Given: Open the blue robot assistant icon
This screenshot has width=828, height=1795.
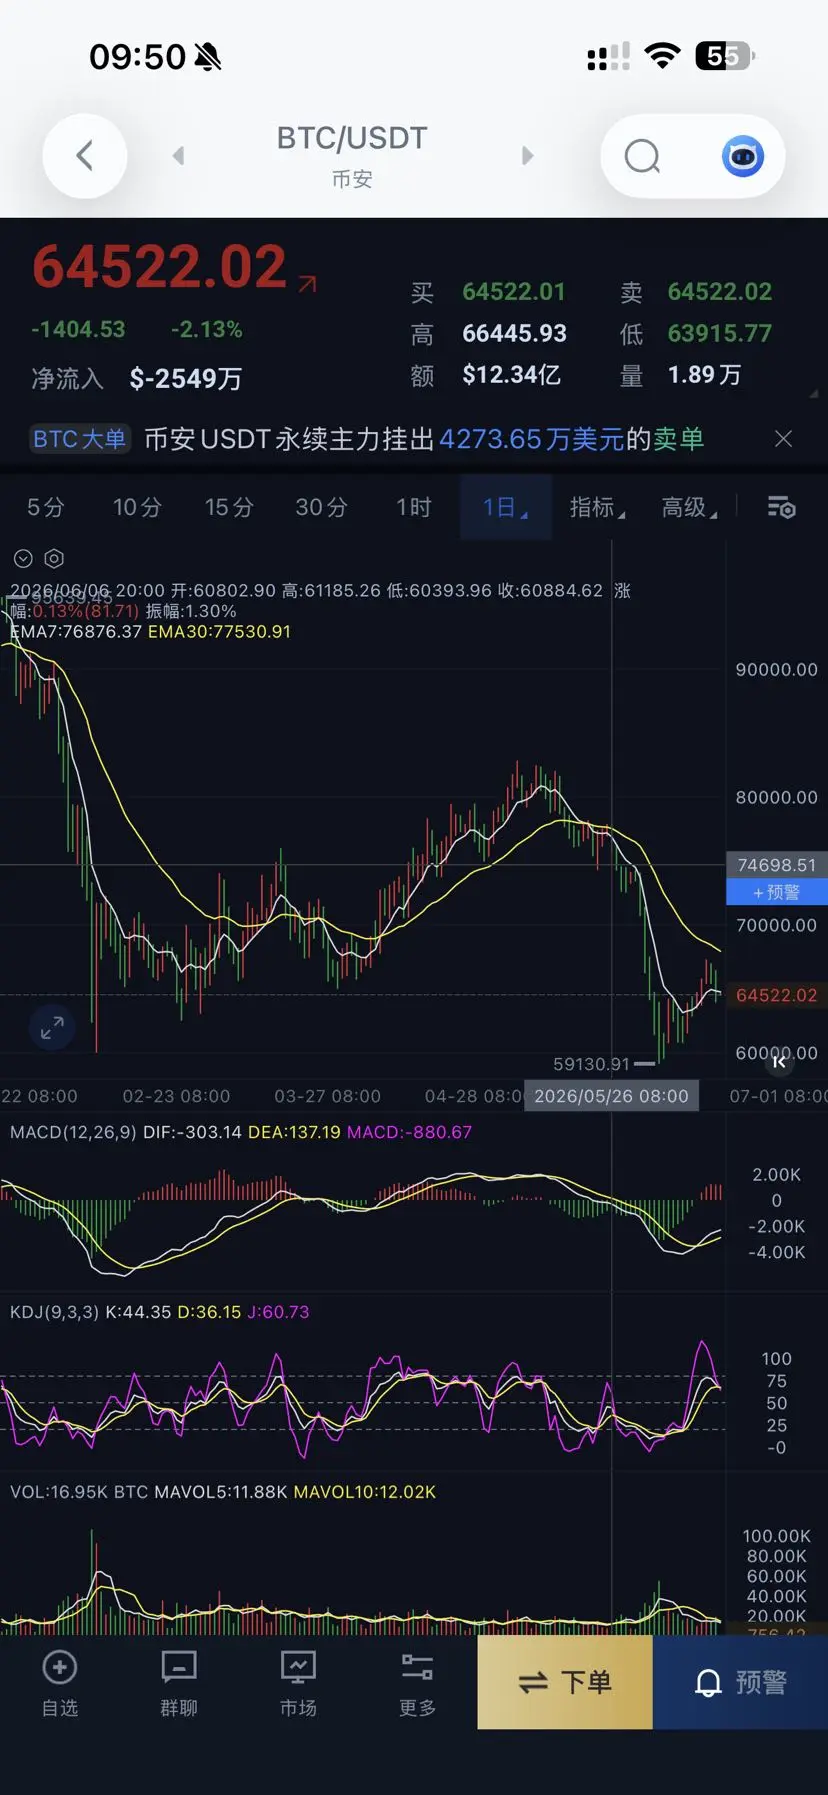Looking at the screenshot, I should click(x=742, y=156).
